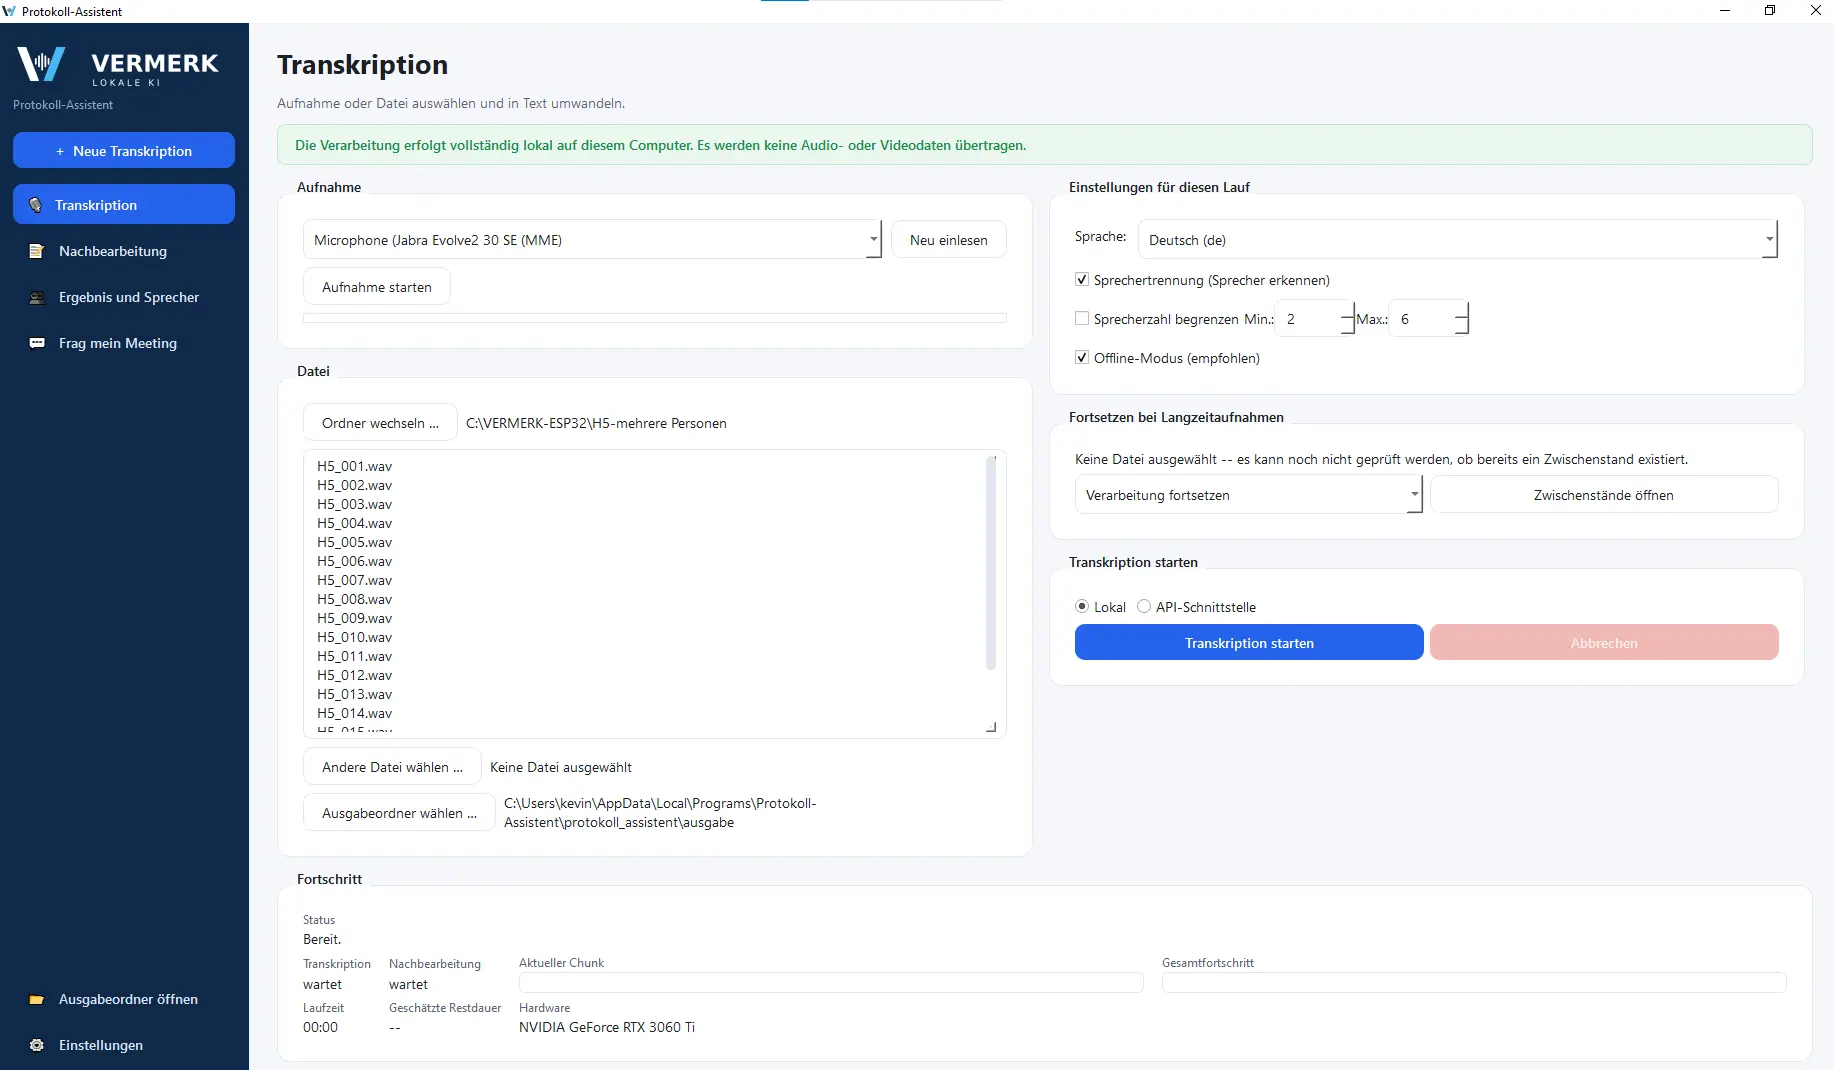Select file H5_005.wav
This screenshot has width=1834, height=1070.
pos(355,542)
